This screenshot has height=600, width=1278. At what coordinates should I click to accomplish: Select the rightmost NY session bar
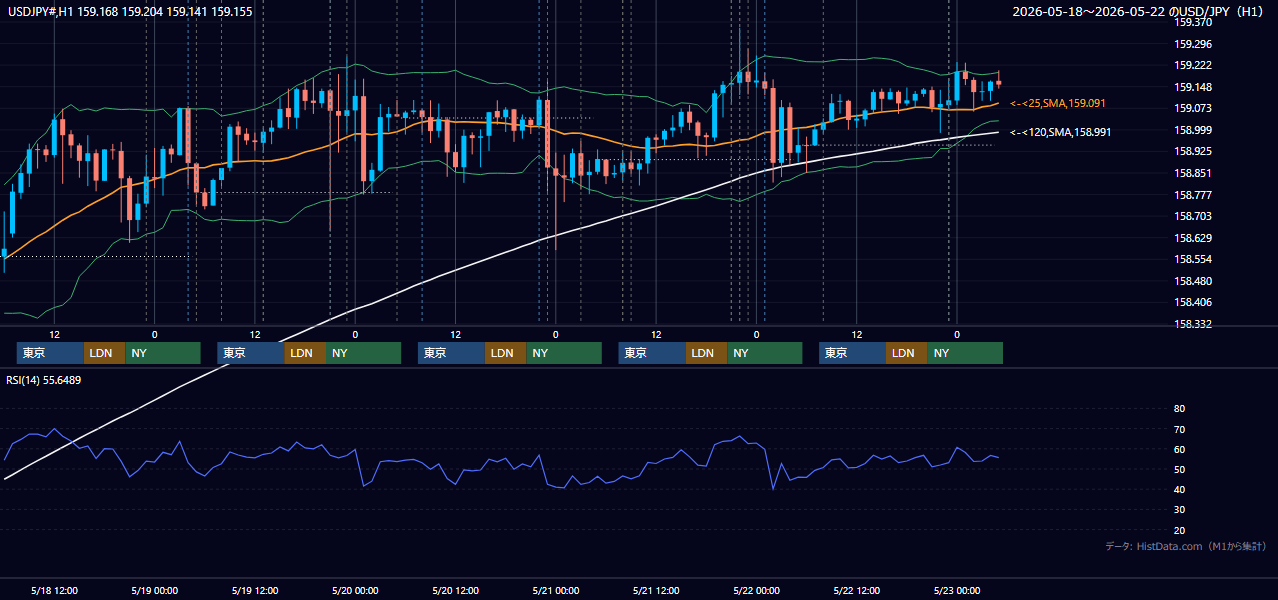click(965, 353)
